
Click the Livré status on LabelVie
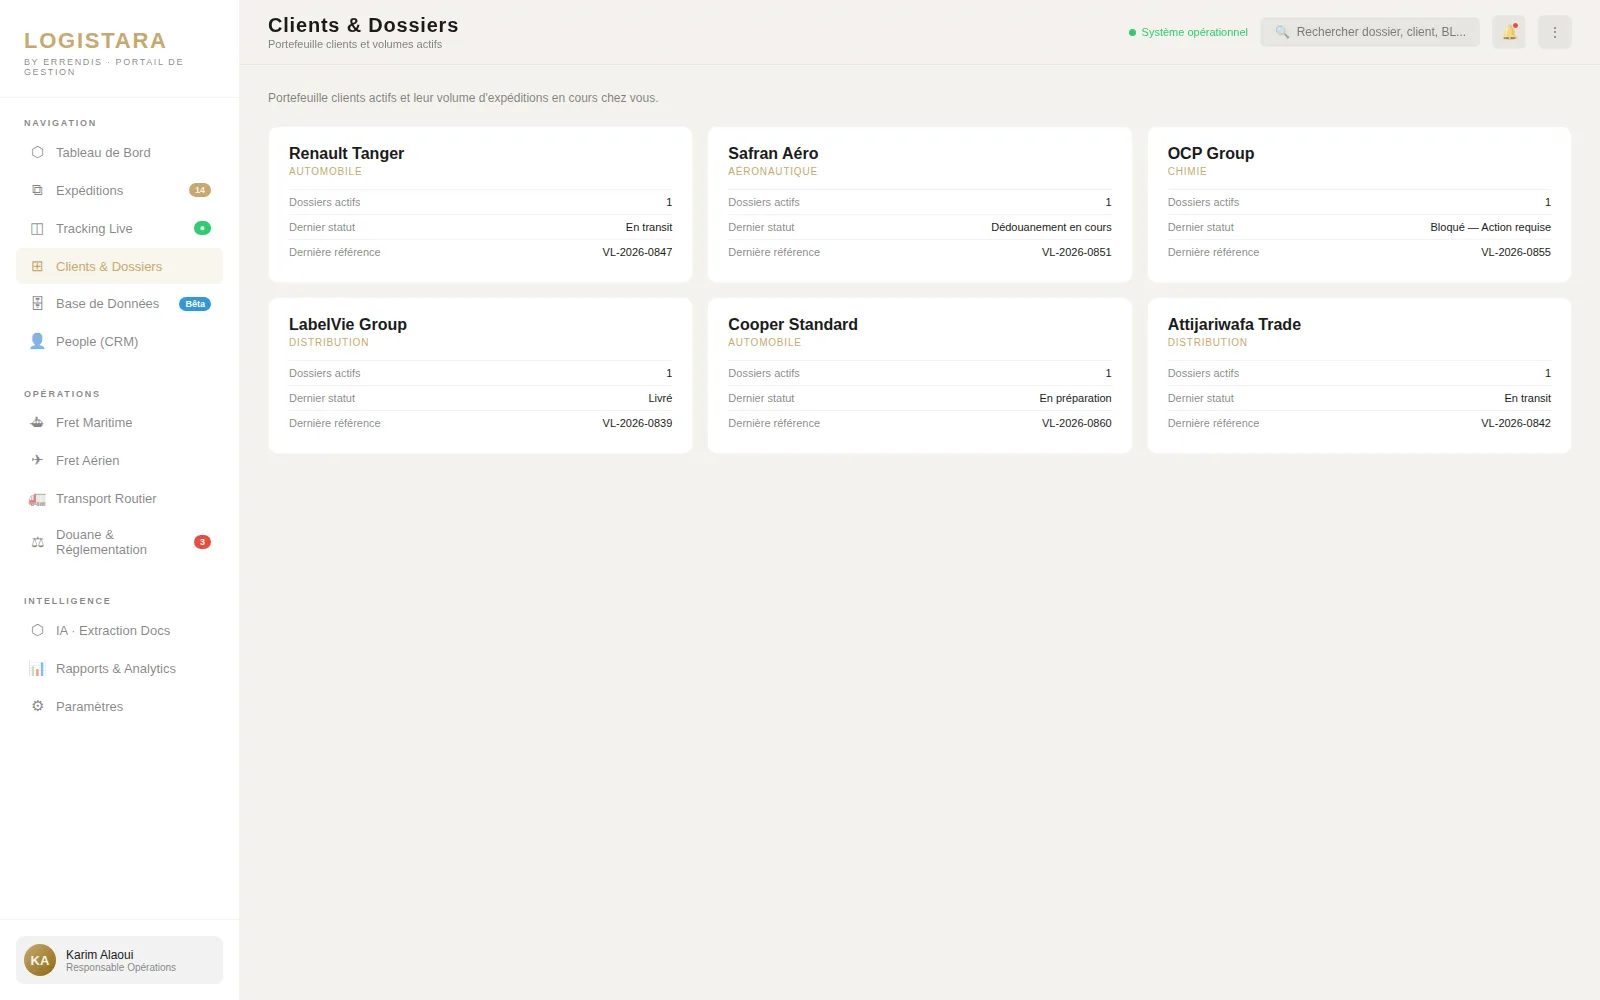pos(660,399)
